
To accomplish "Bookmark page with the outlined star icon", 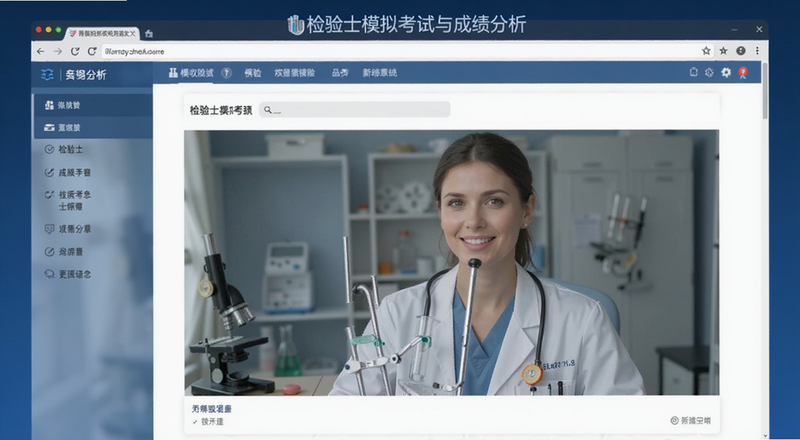I will [706, 51].
